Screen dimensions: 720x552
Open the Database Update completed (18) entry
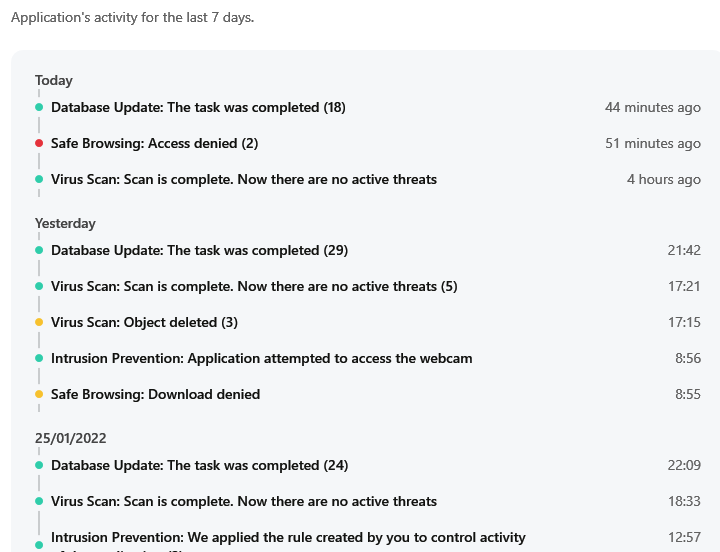coord(198,107)
